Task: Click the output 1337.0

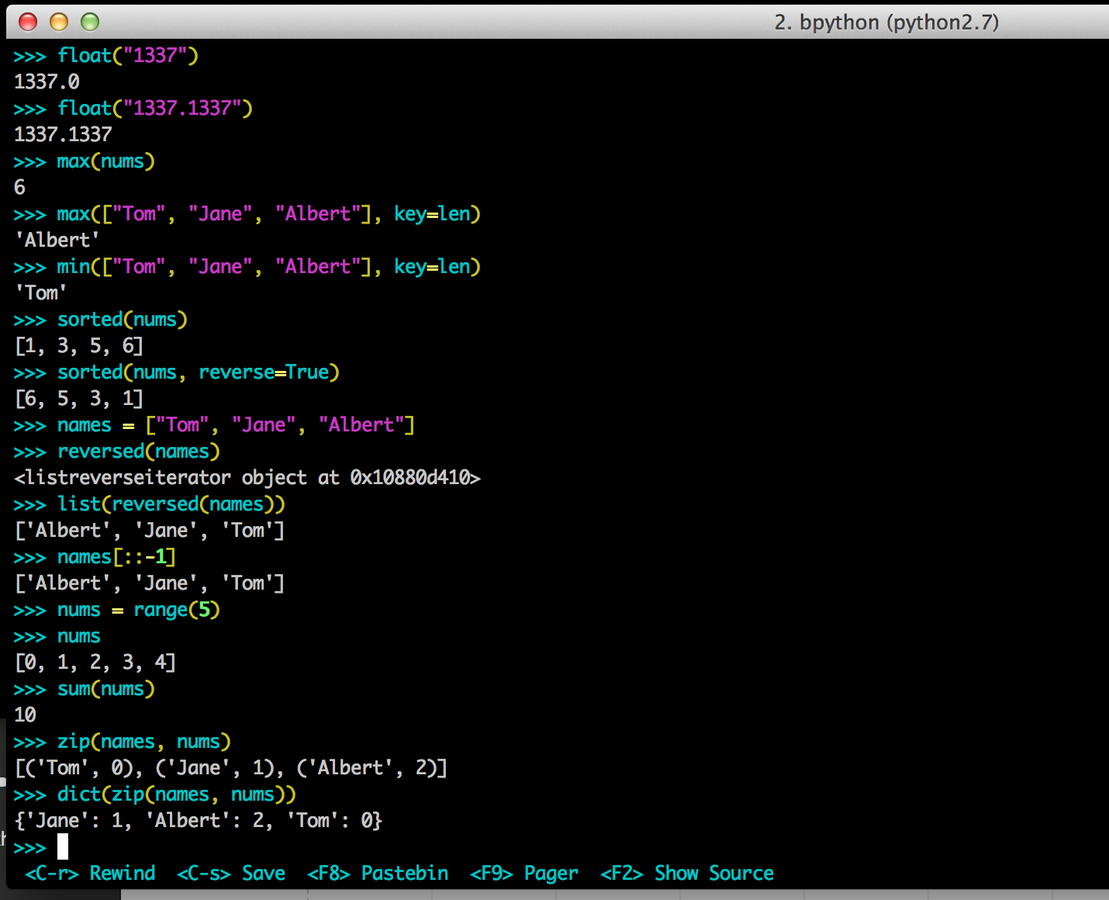Action: 47,82
